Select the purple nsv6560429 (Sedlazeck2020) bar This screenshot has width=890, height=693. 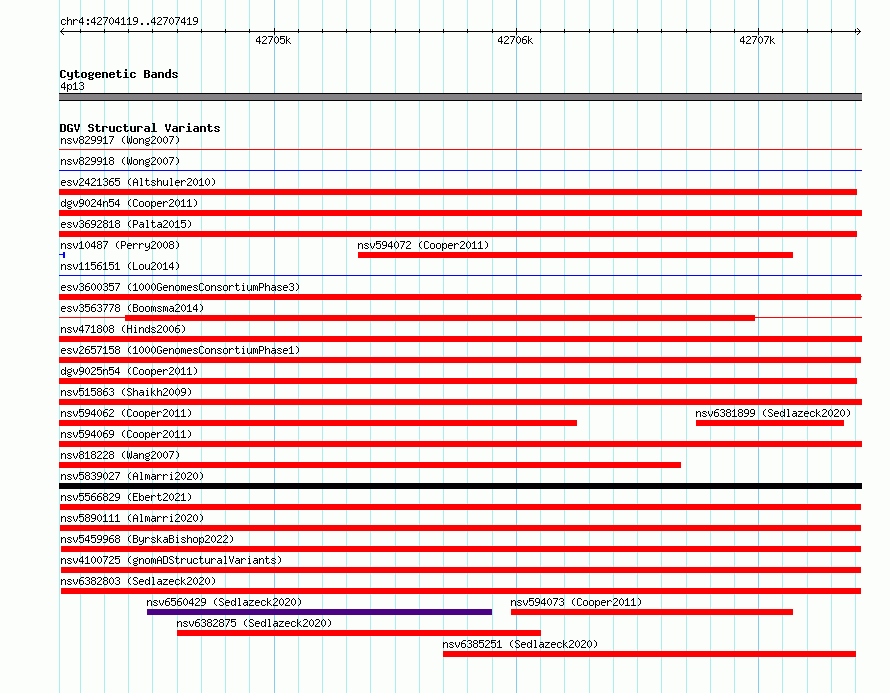(x=319, y=612)
